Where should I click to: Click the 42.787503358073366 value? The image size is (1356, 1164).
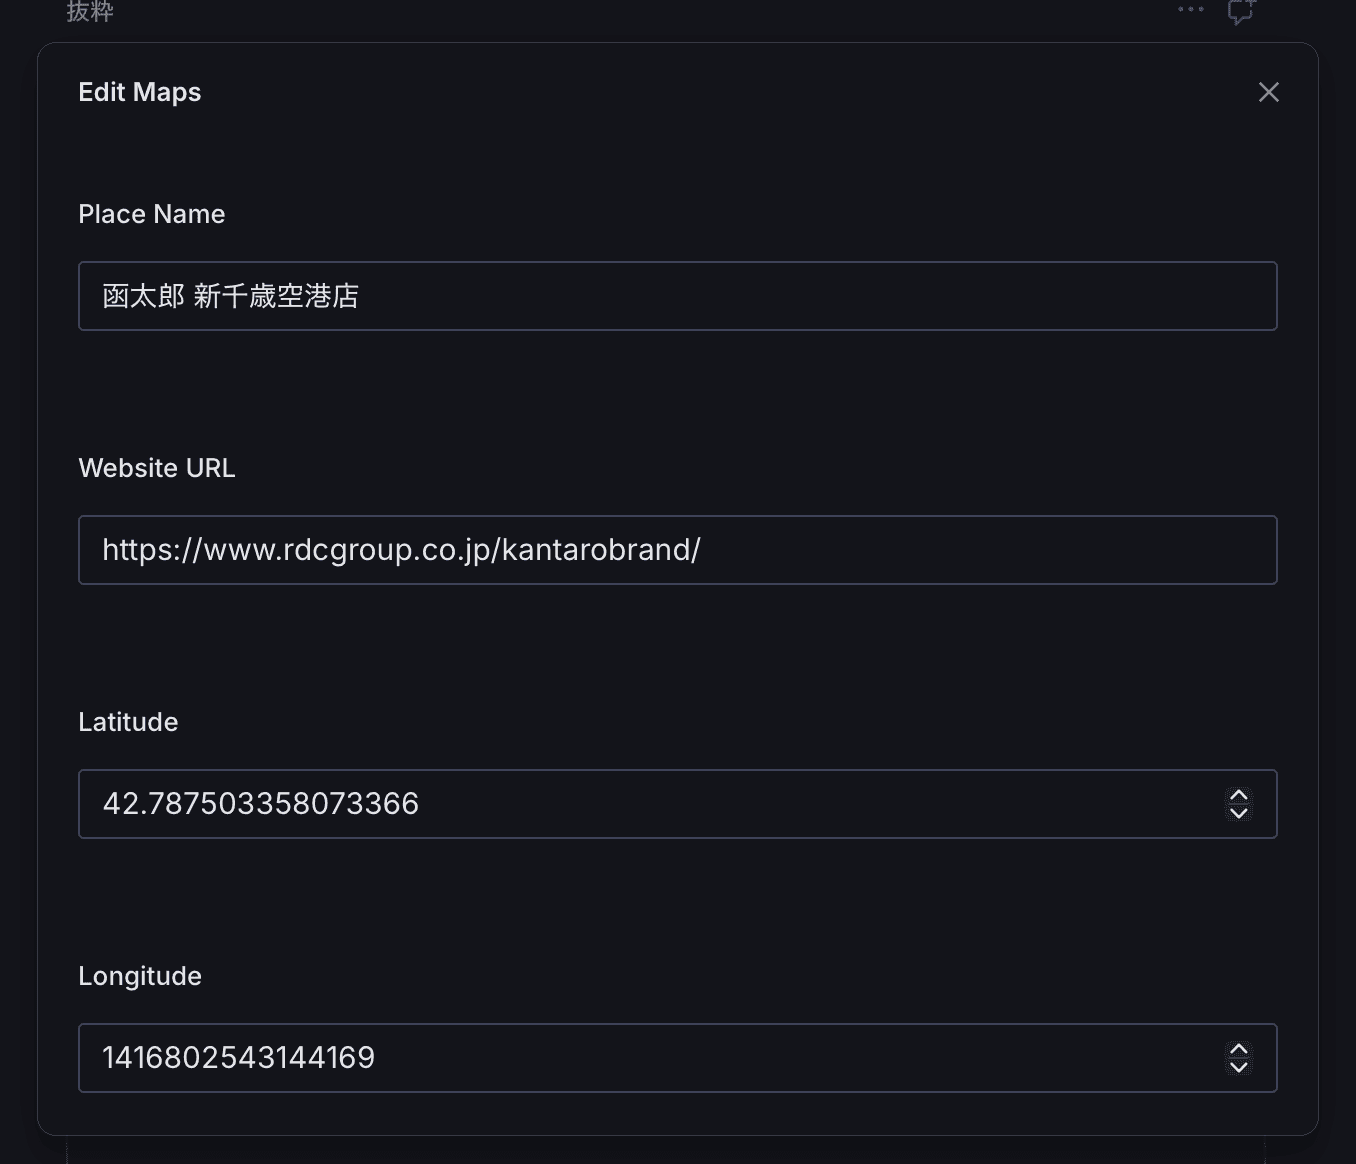tap(260, 804)
